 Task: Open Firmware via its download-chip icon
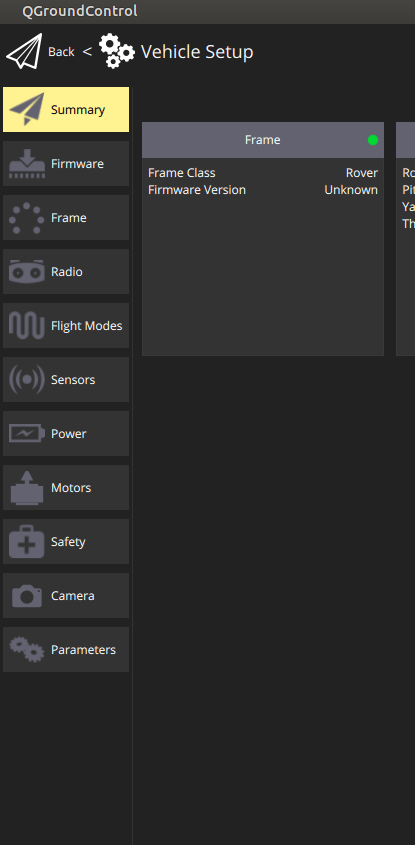click(x=27, y=164)
